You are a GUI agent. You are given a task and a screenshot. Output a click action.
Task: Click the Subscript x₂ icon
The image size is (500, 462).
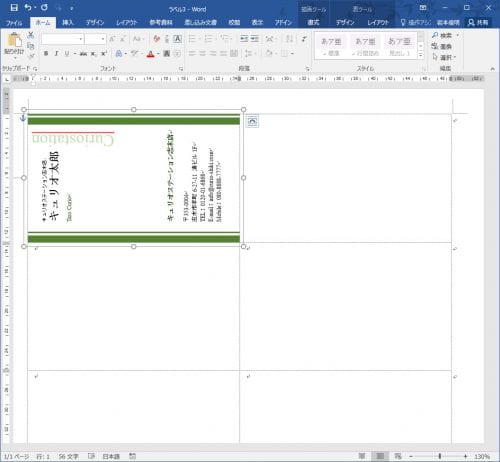94,54
